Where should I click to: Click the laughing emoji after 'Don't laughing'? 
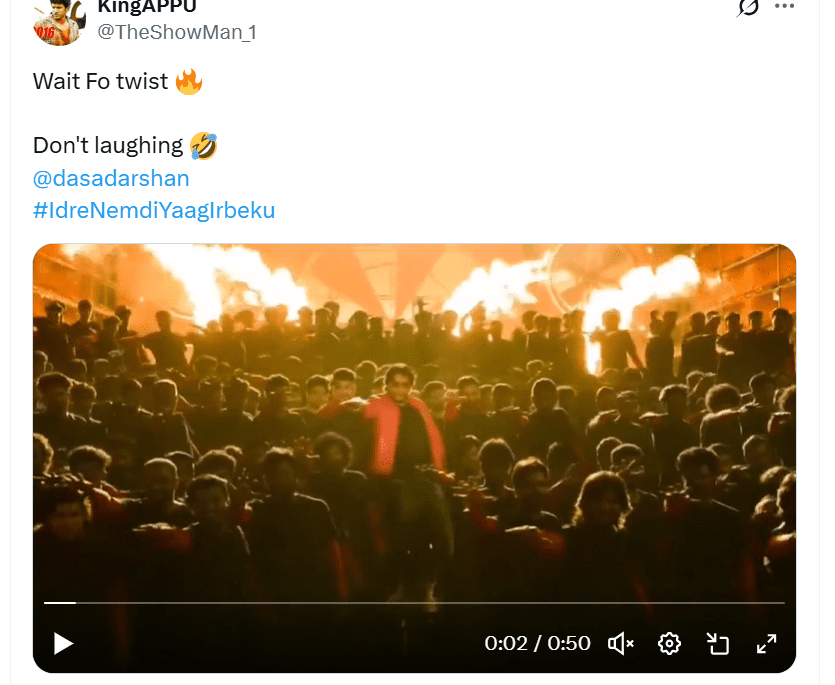coord(204,145)
